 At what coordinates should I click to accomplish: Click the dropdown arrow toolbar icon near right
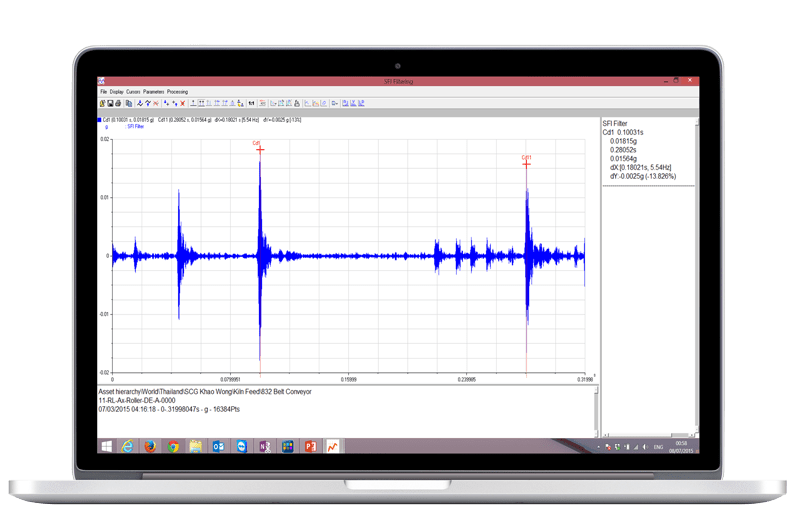coord(335,103)
